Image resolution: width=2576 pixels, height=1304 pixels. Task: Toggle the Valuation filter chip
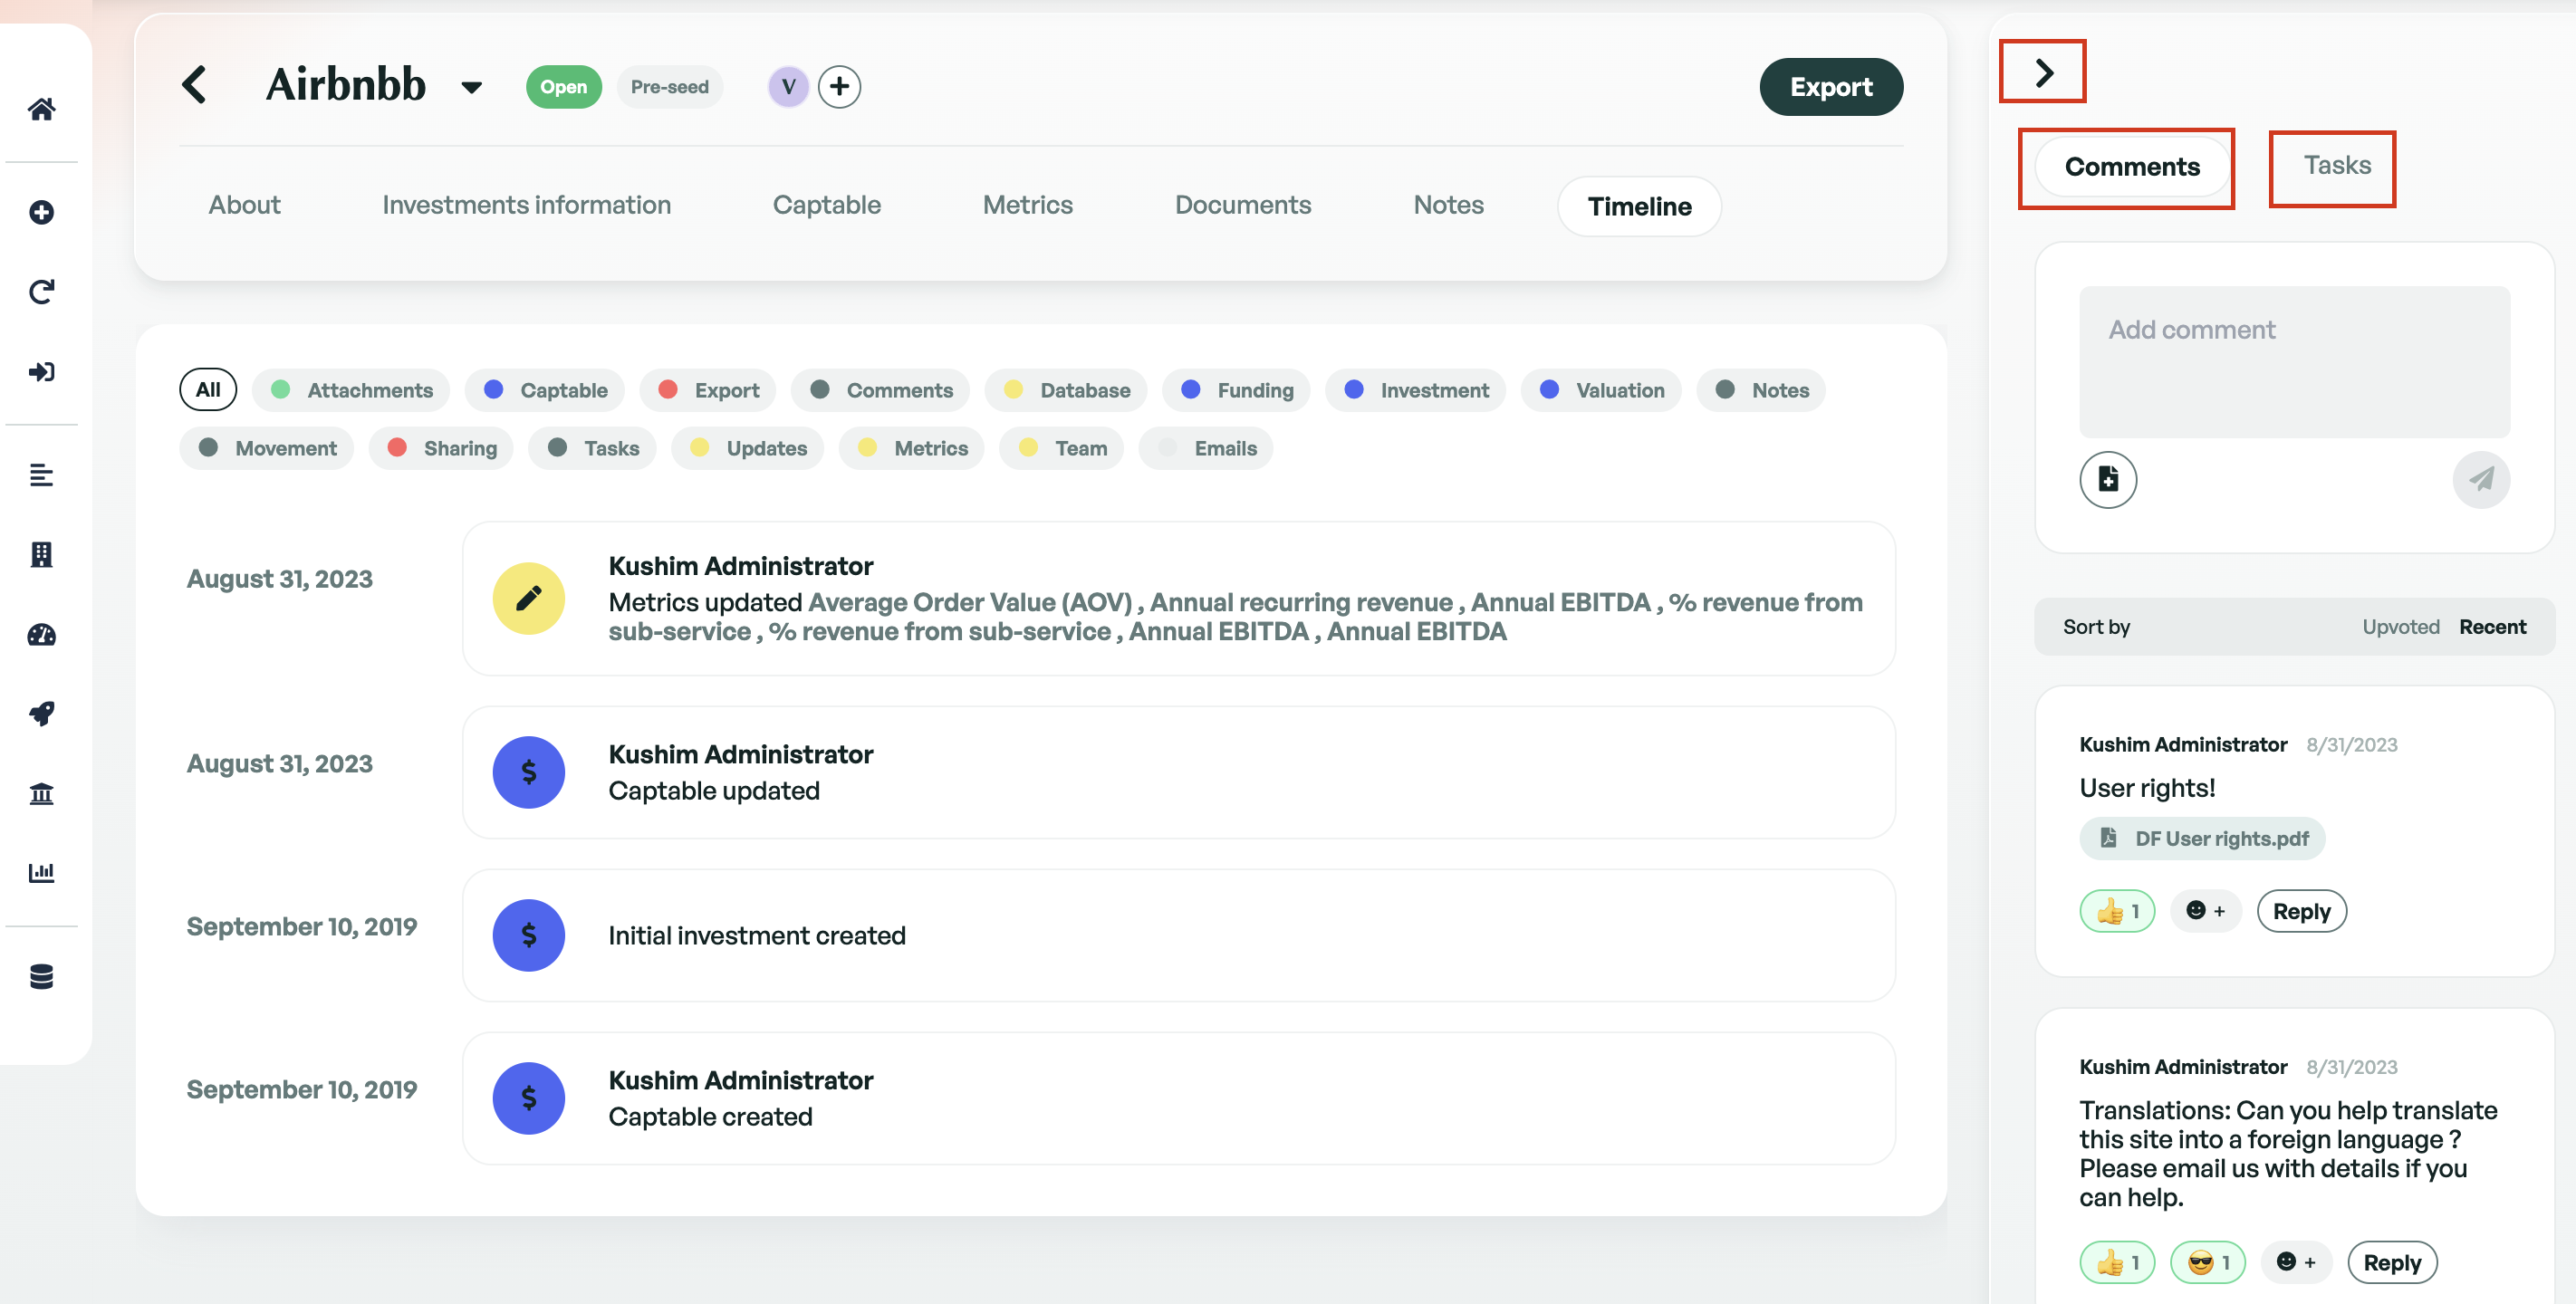click(x=1601, y=390)
